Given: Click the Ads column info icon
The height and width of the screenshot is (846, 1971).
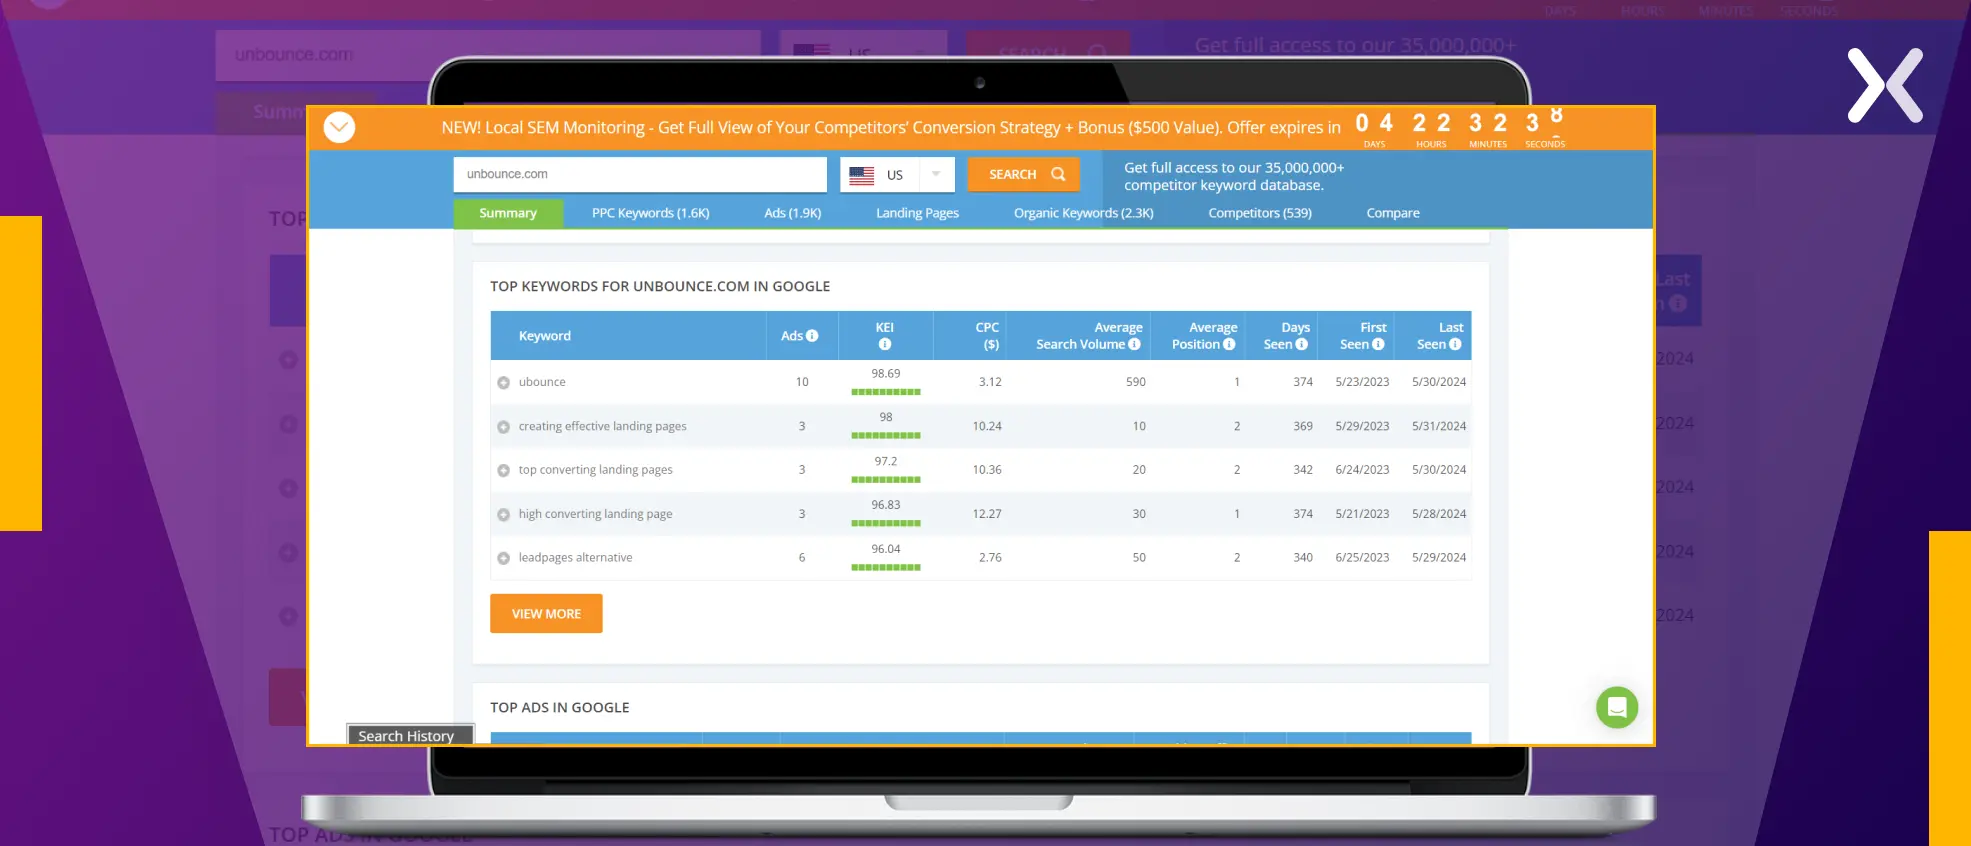Looking at the screenshot, I should (812, 336).
